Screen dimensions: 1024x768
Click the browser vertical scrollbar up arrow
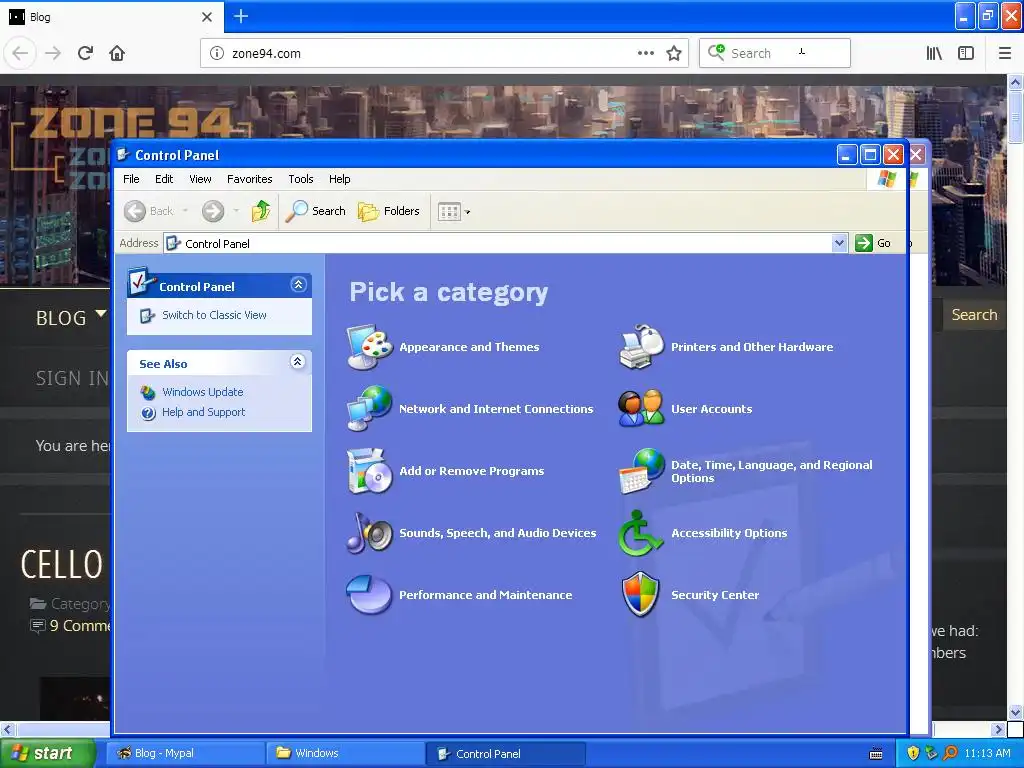1015,82
